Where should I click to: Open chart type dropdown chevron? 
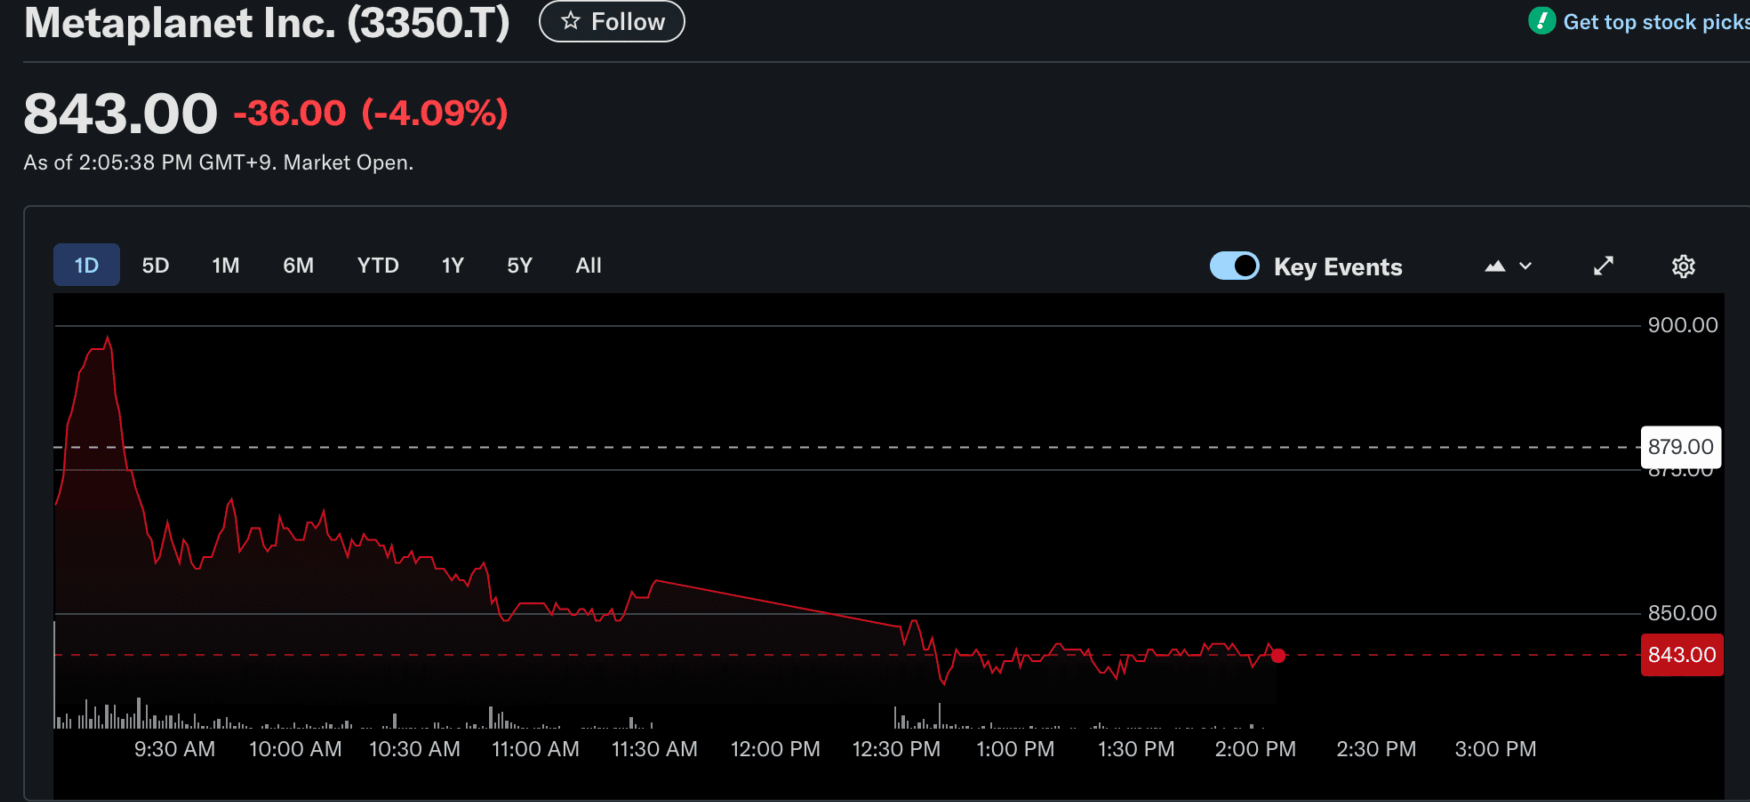tap(1525, 266)
